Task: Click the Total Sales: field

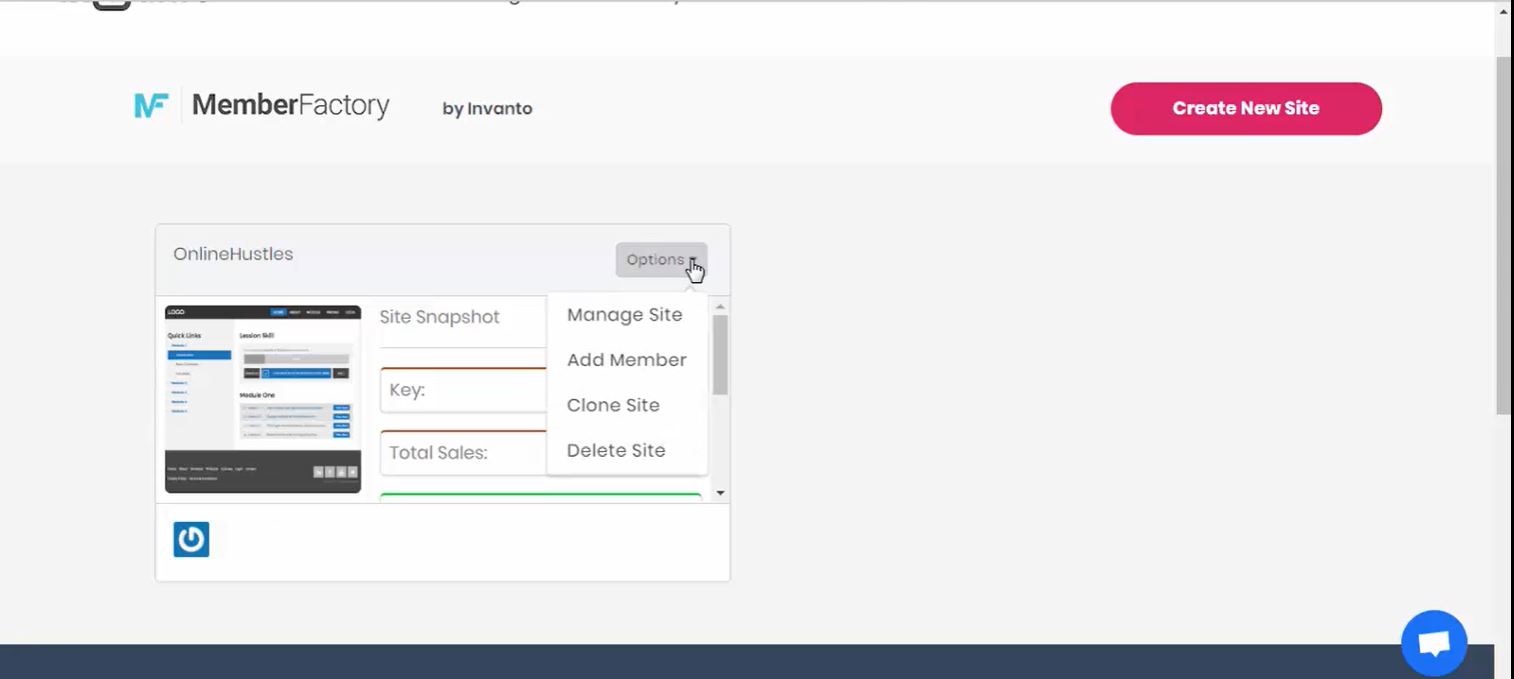Action: pos(464,452)
